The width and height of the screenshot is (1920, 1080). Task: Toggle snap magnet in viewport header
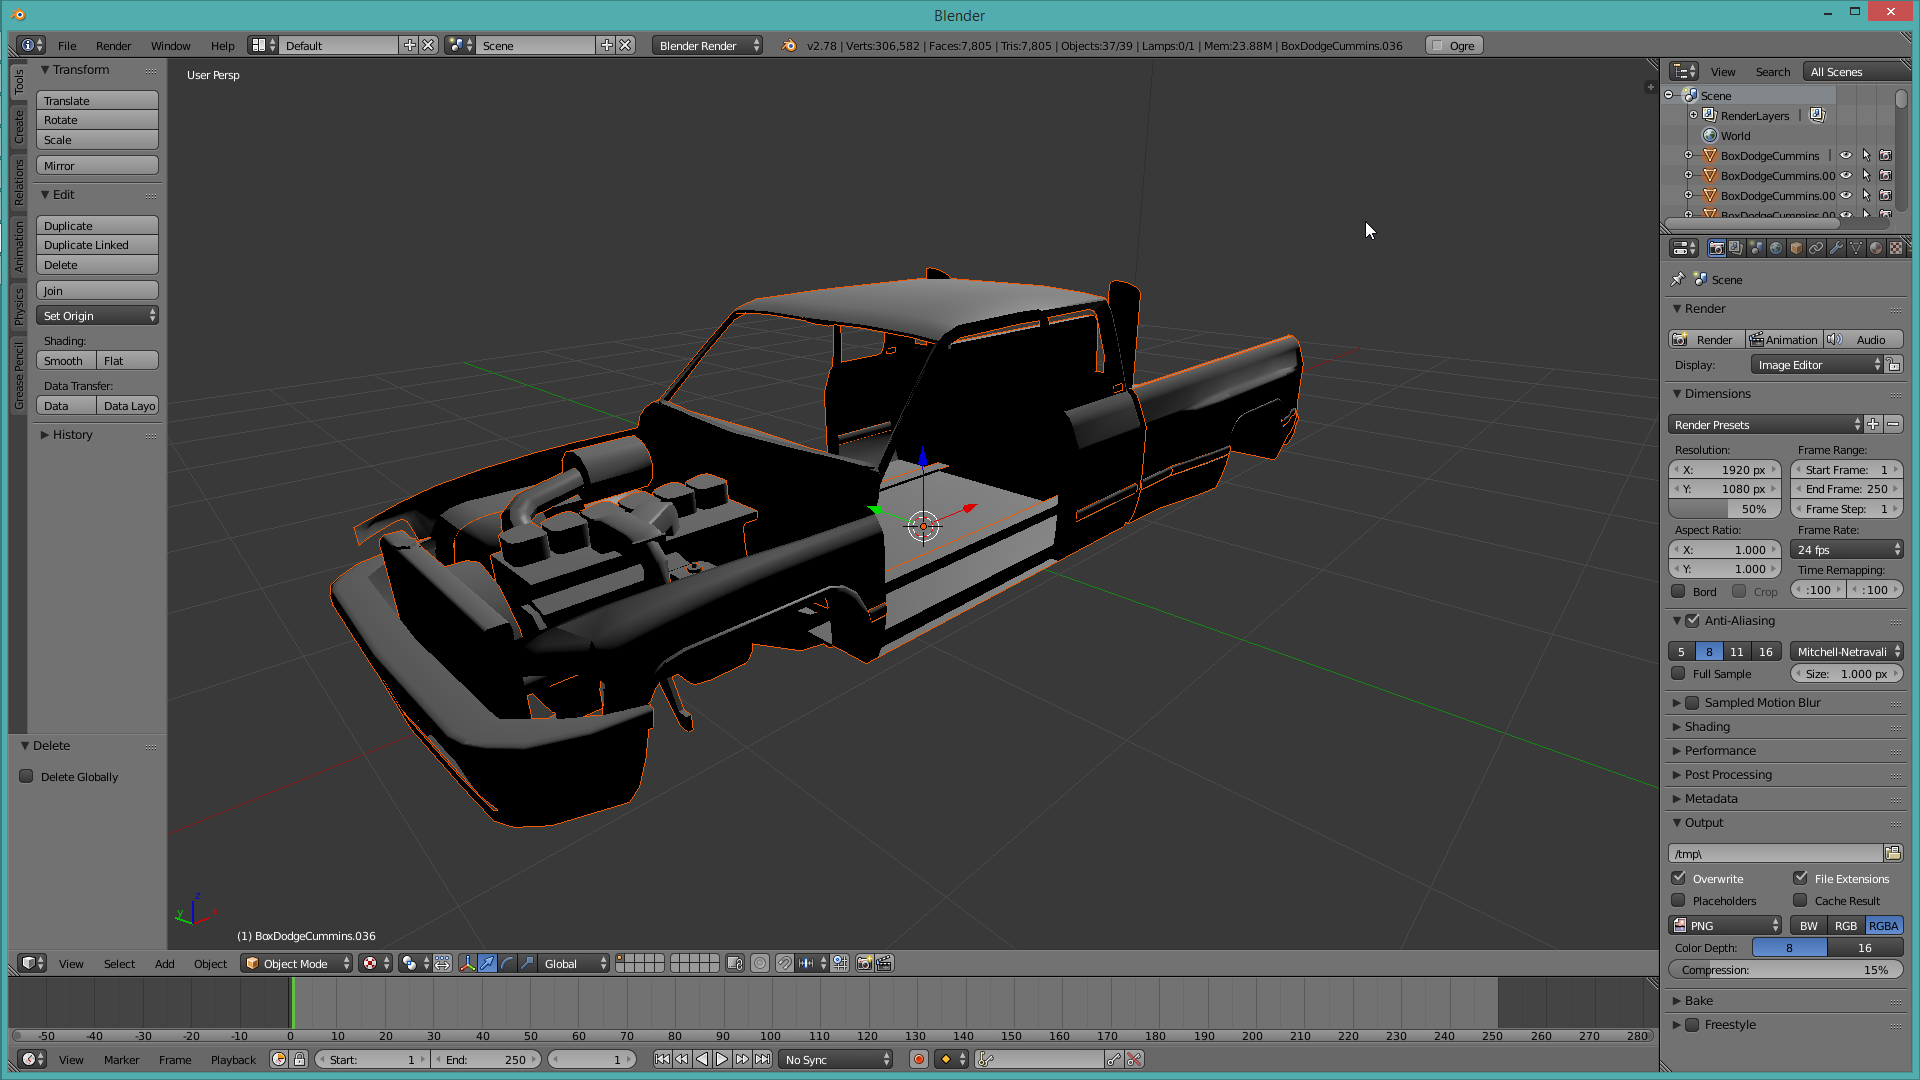coord(784,963)
